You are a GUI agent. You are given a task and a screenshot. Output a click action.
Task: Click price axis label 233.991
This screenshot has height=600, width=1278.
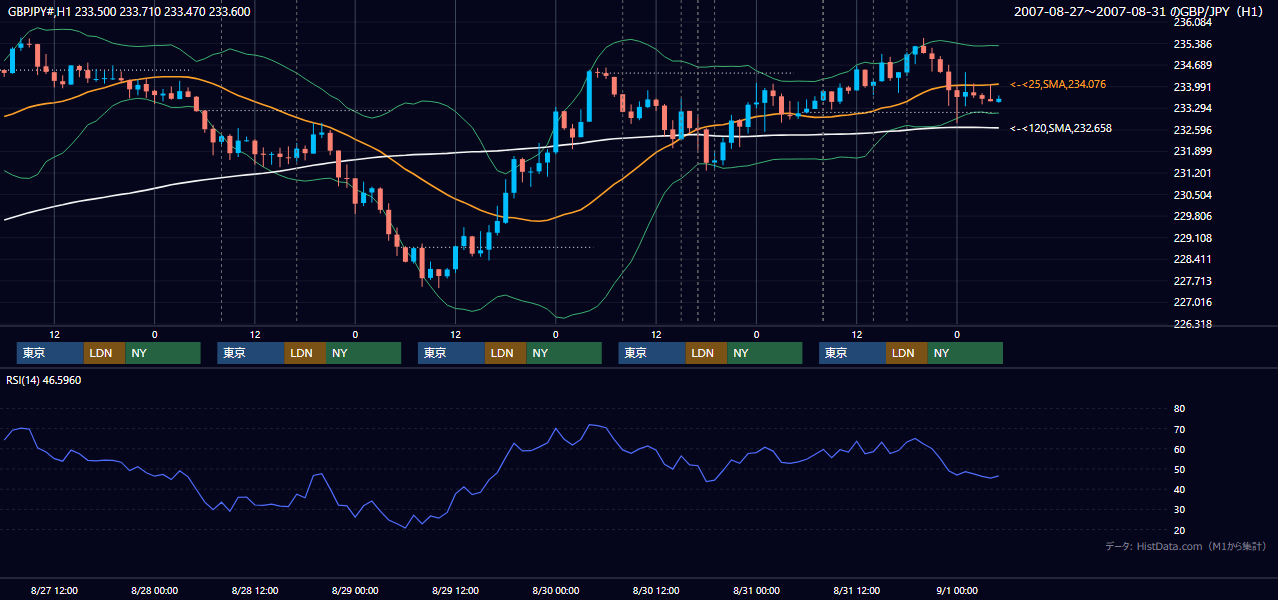1192,87
